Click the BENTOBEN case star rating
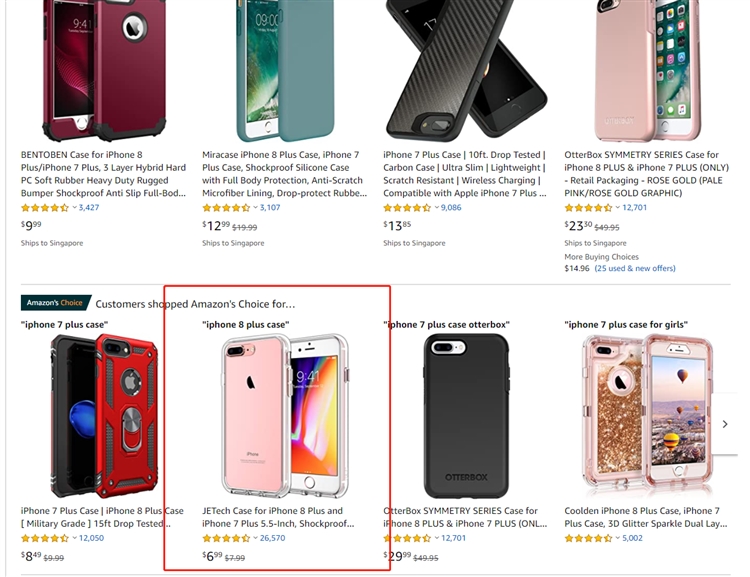 click(45, 208)
